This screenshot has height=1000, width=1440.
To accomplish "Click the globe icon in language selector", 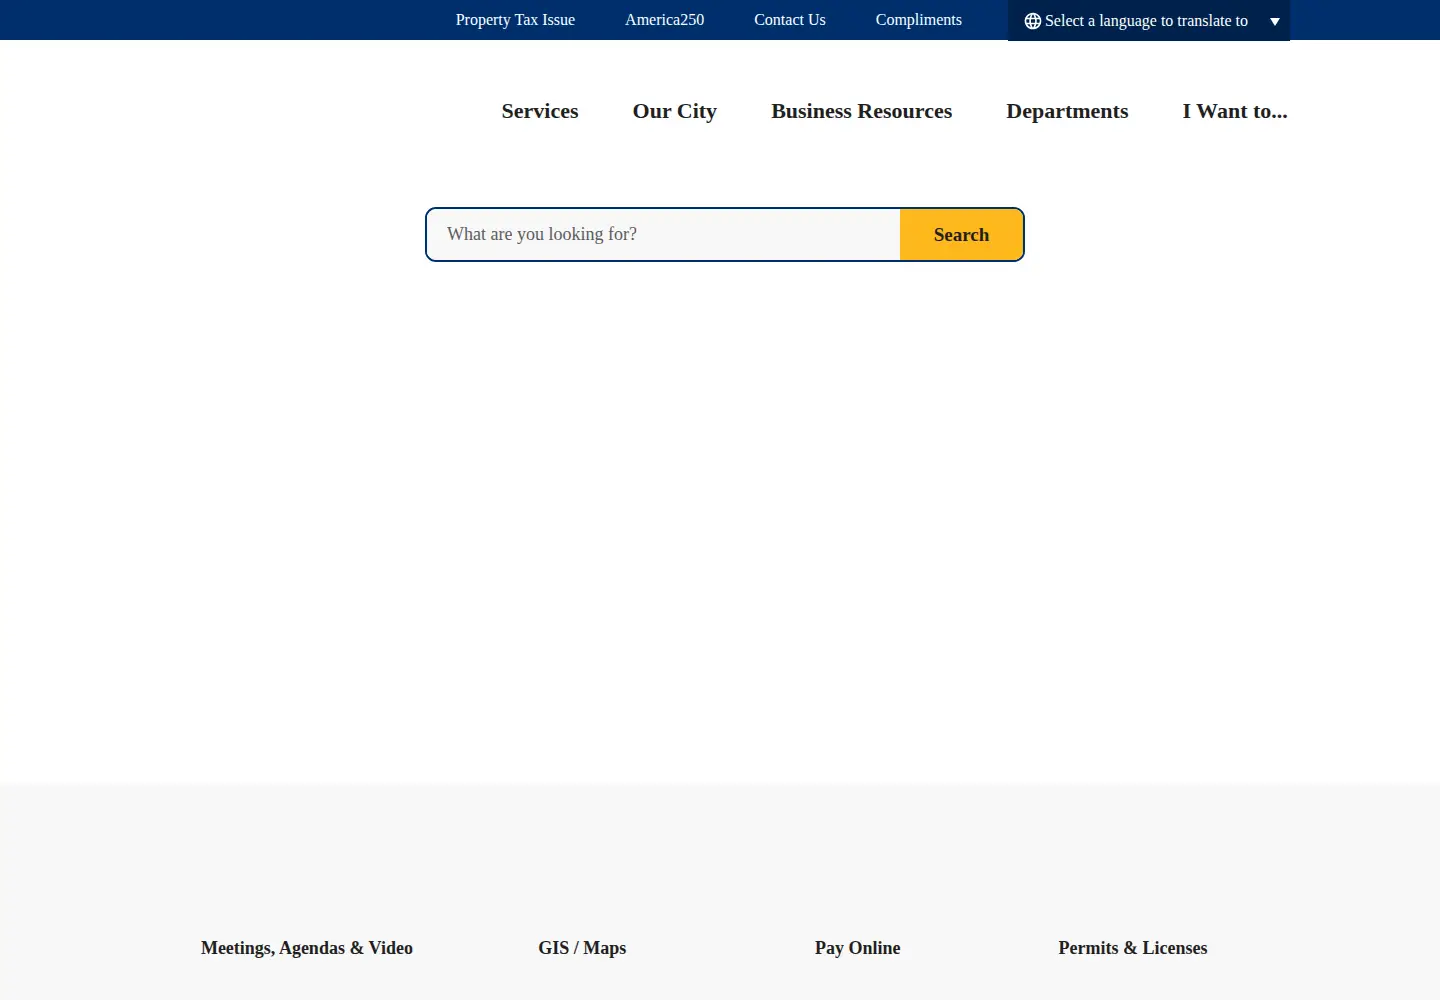I will click(1033, 21).
